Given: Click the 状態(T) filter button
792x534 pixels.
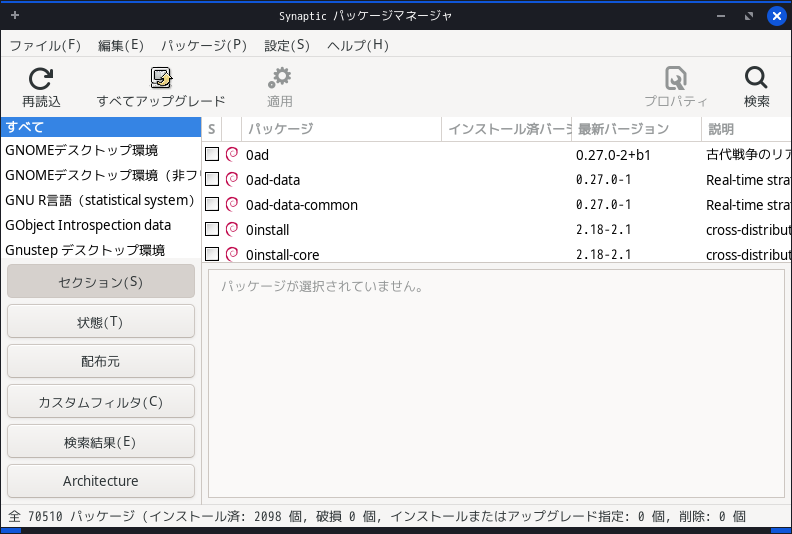Looking at the screenshot, I should 101,322.
